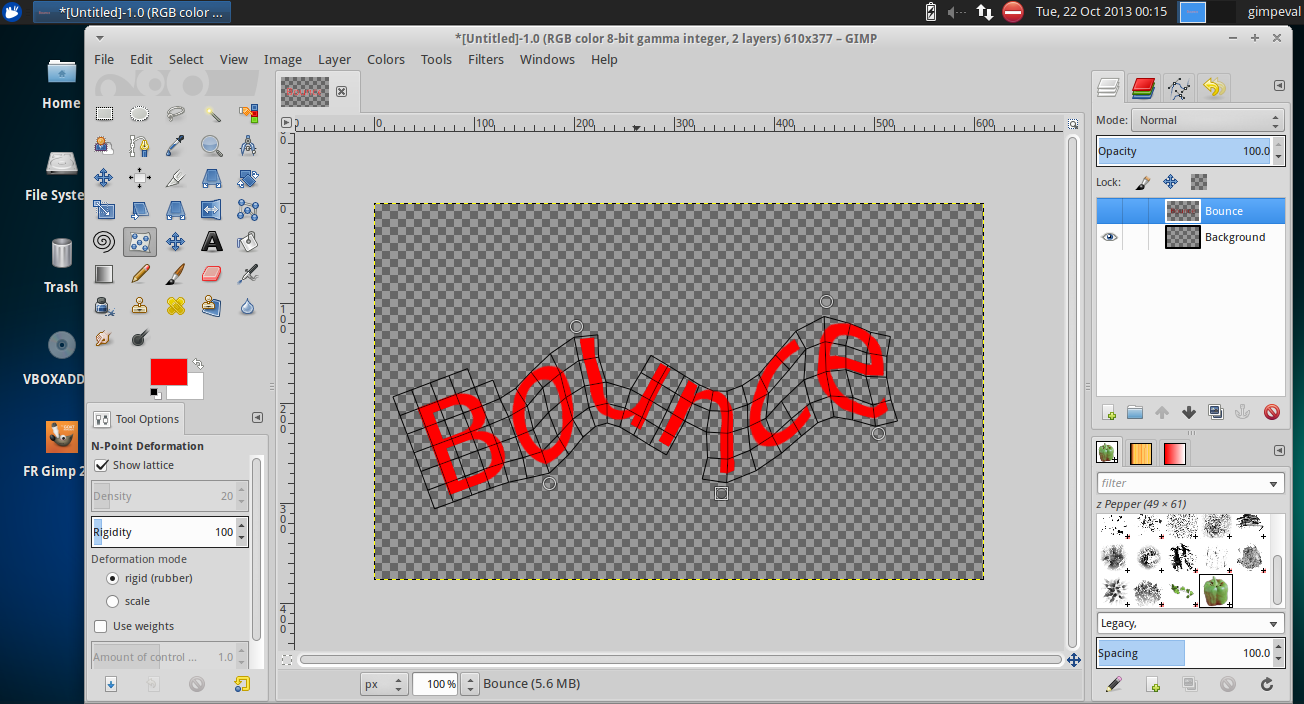Screen dimensions: 1304x704
Task: Create a new layer
Action: point(1109,412)
